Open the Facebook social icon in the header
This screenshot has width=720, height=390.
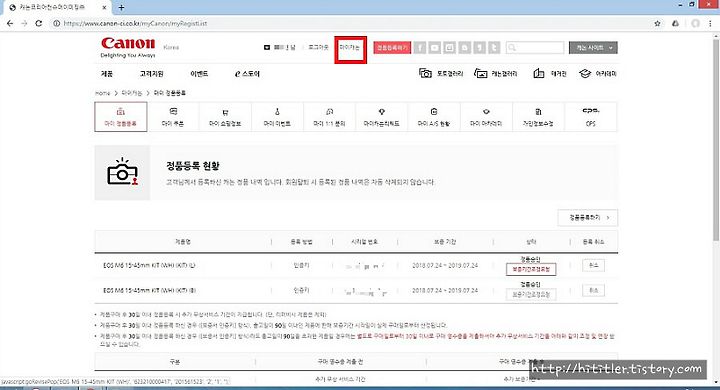tap(420, 47)
